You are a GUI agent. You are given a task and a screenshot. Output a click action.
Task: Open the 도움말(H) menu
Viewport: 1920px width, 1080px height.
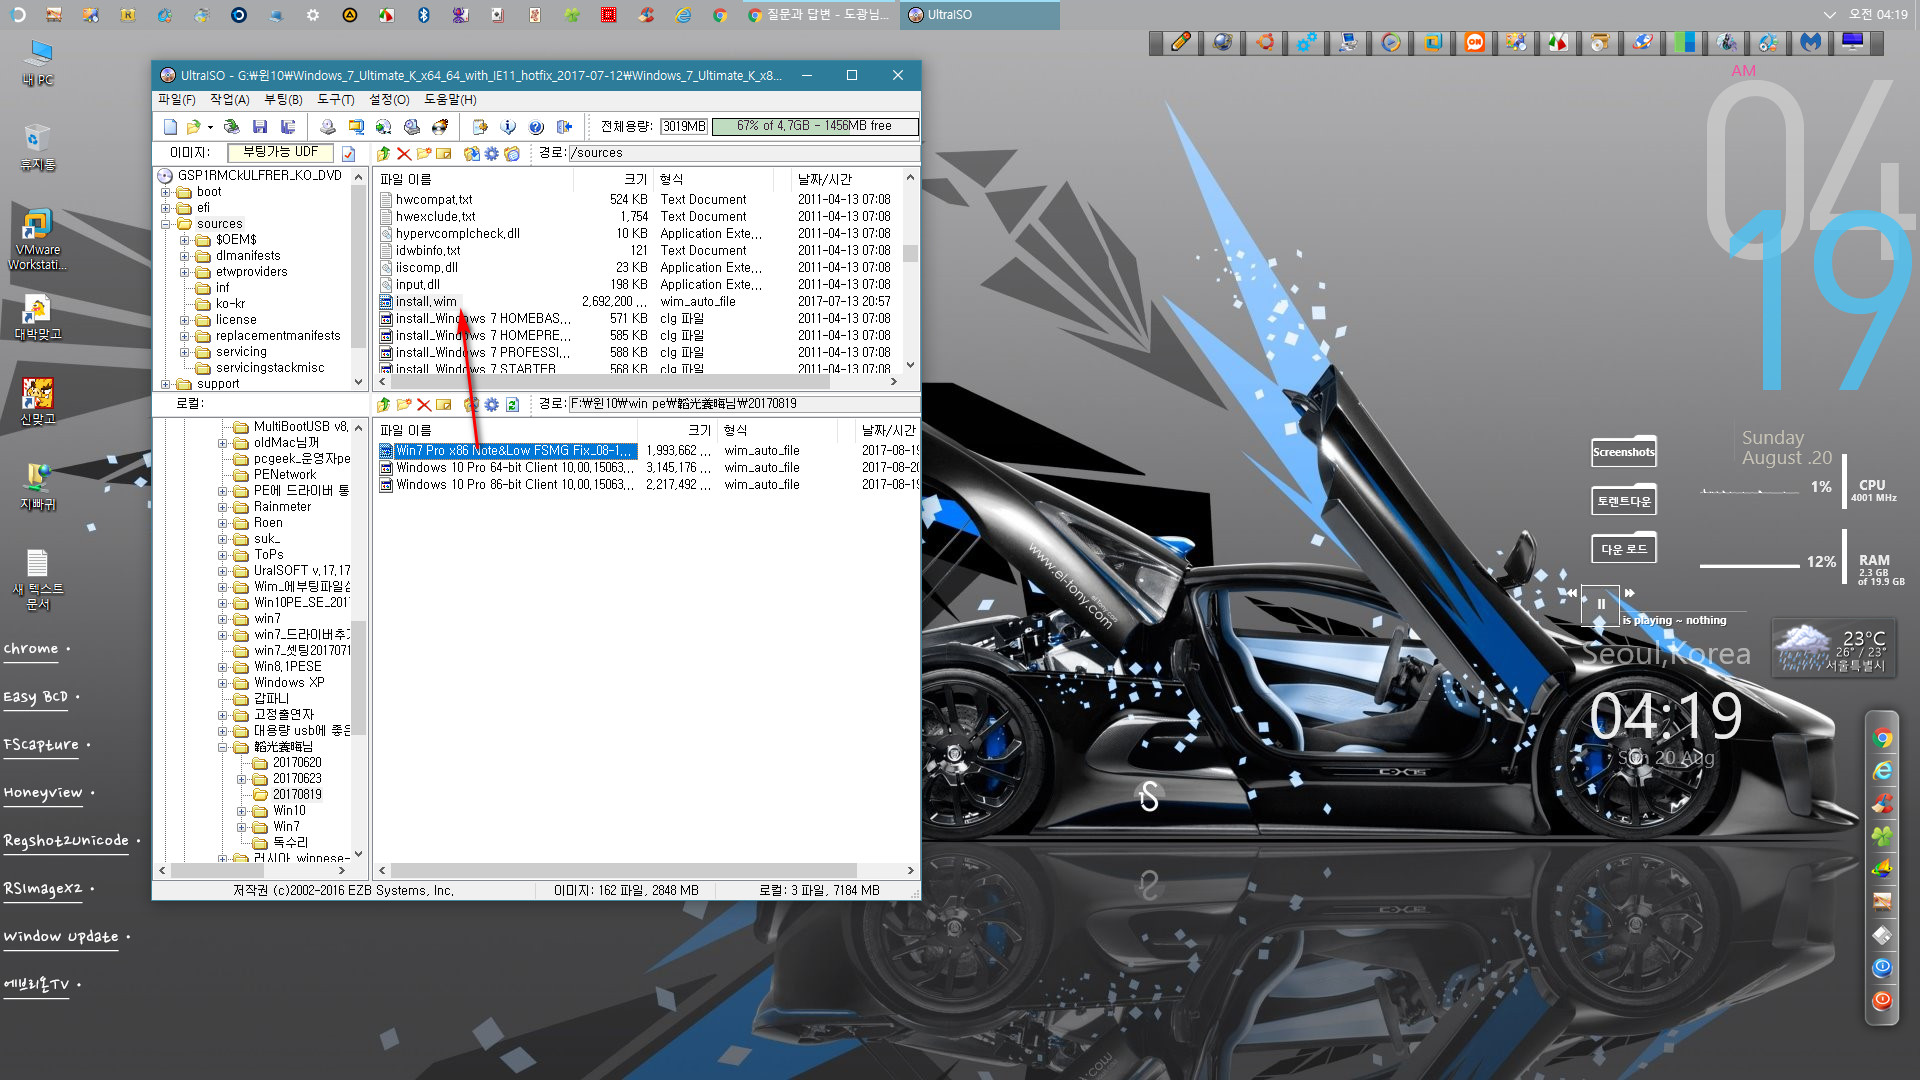(450, 100)
